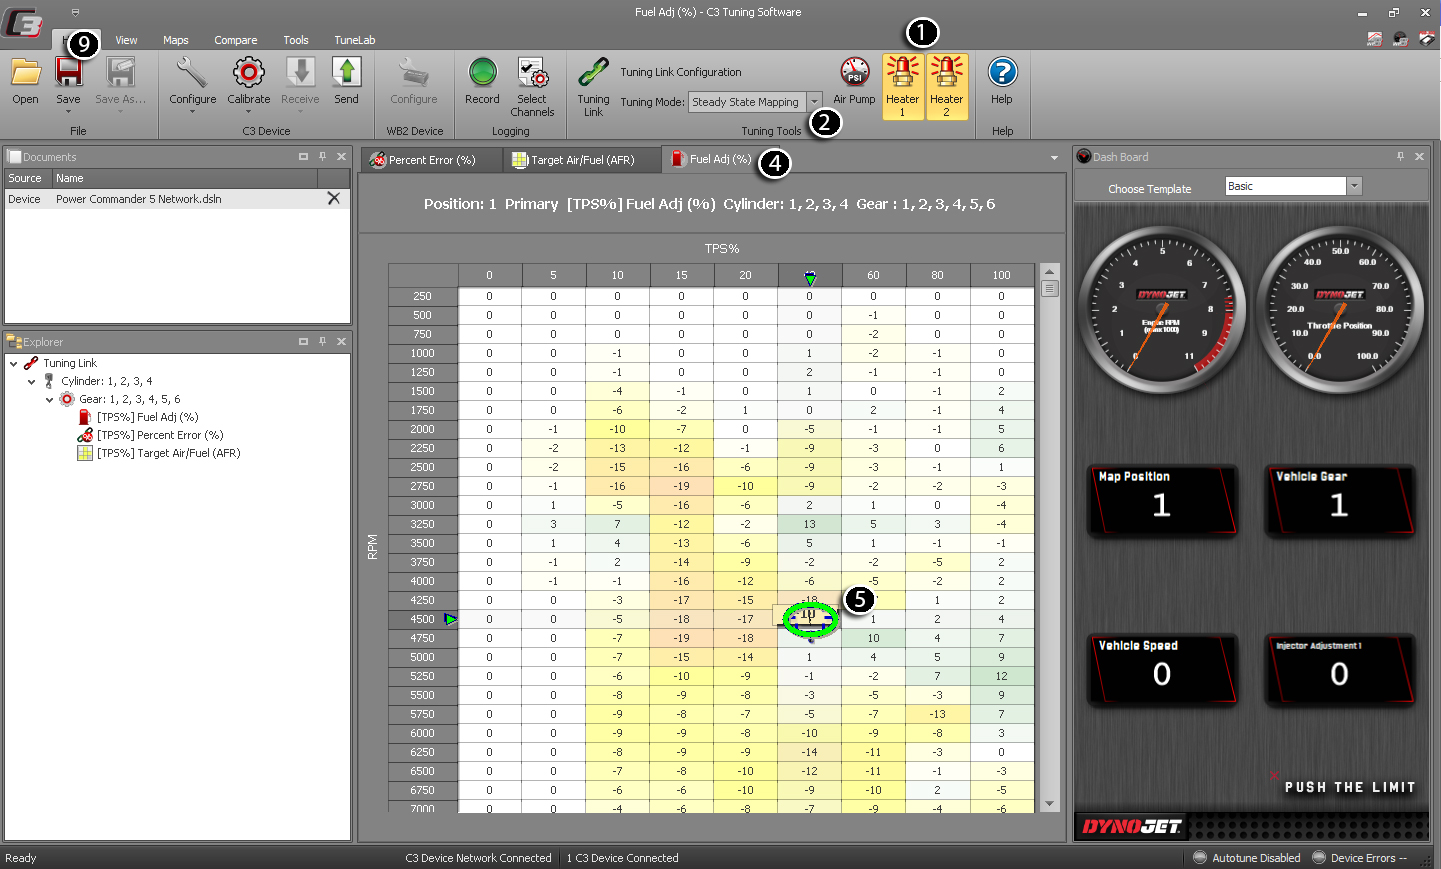Open the Choose Template dropdown

pyautogui.click(x=1354, y=186)
